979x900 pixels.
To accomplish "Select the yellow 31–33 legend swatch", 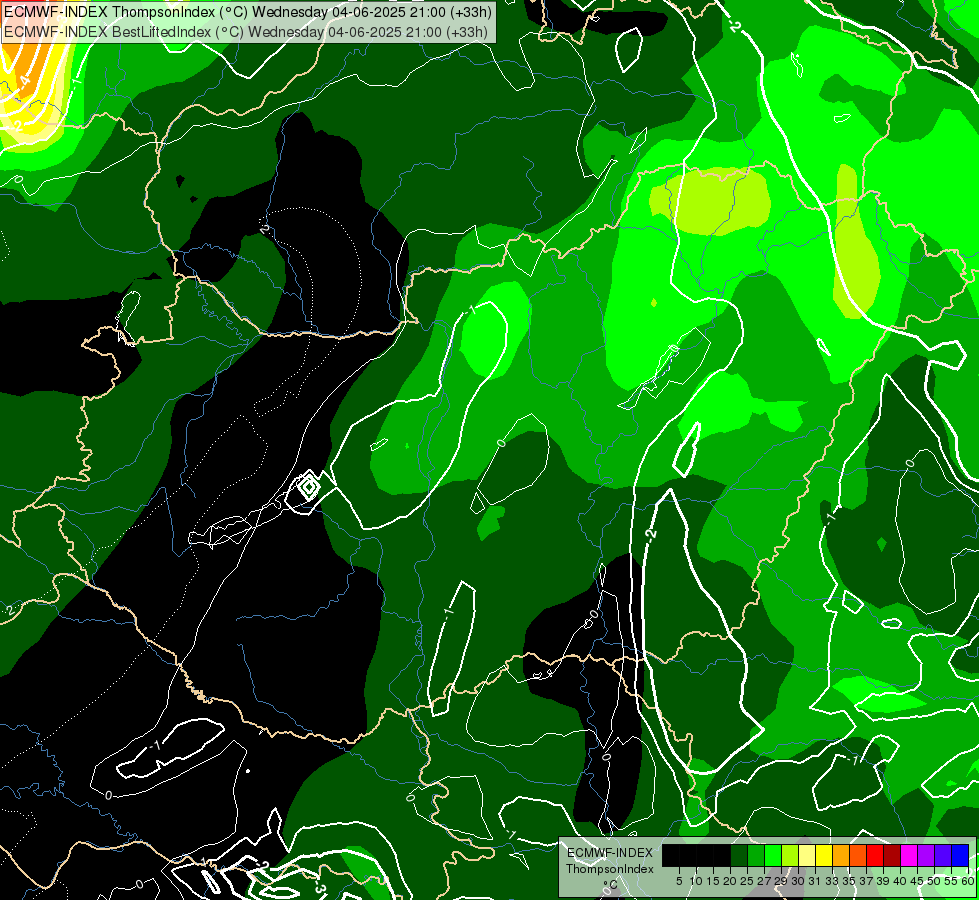I will pos(824,855).
